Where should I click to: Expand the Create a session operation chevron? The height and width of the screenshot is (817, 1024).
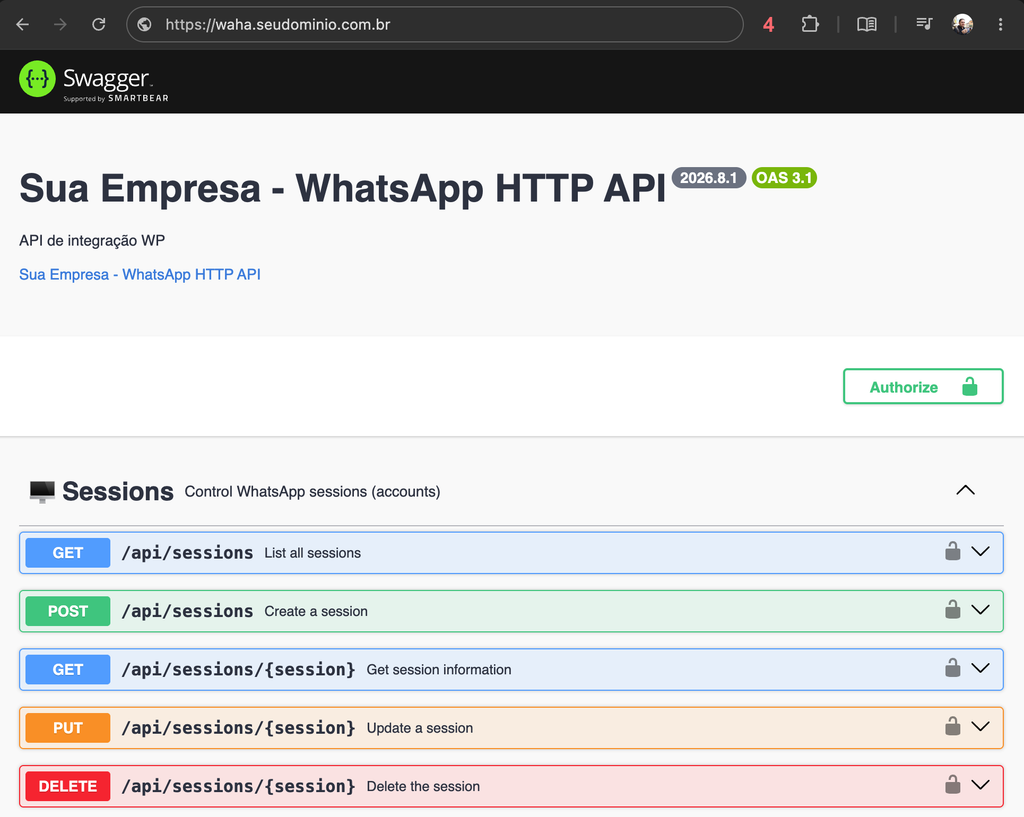[x=980, y=610]
